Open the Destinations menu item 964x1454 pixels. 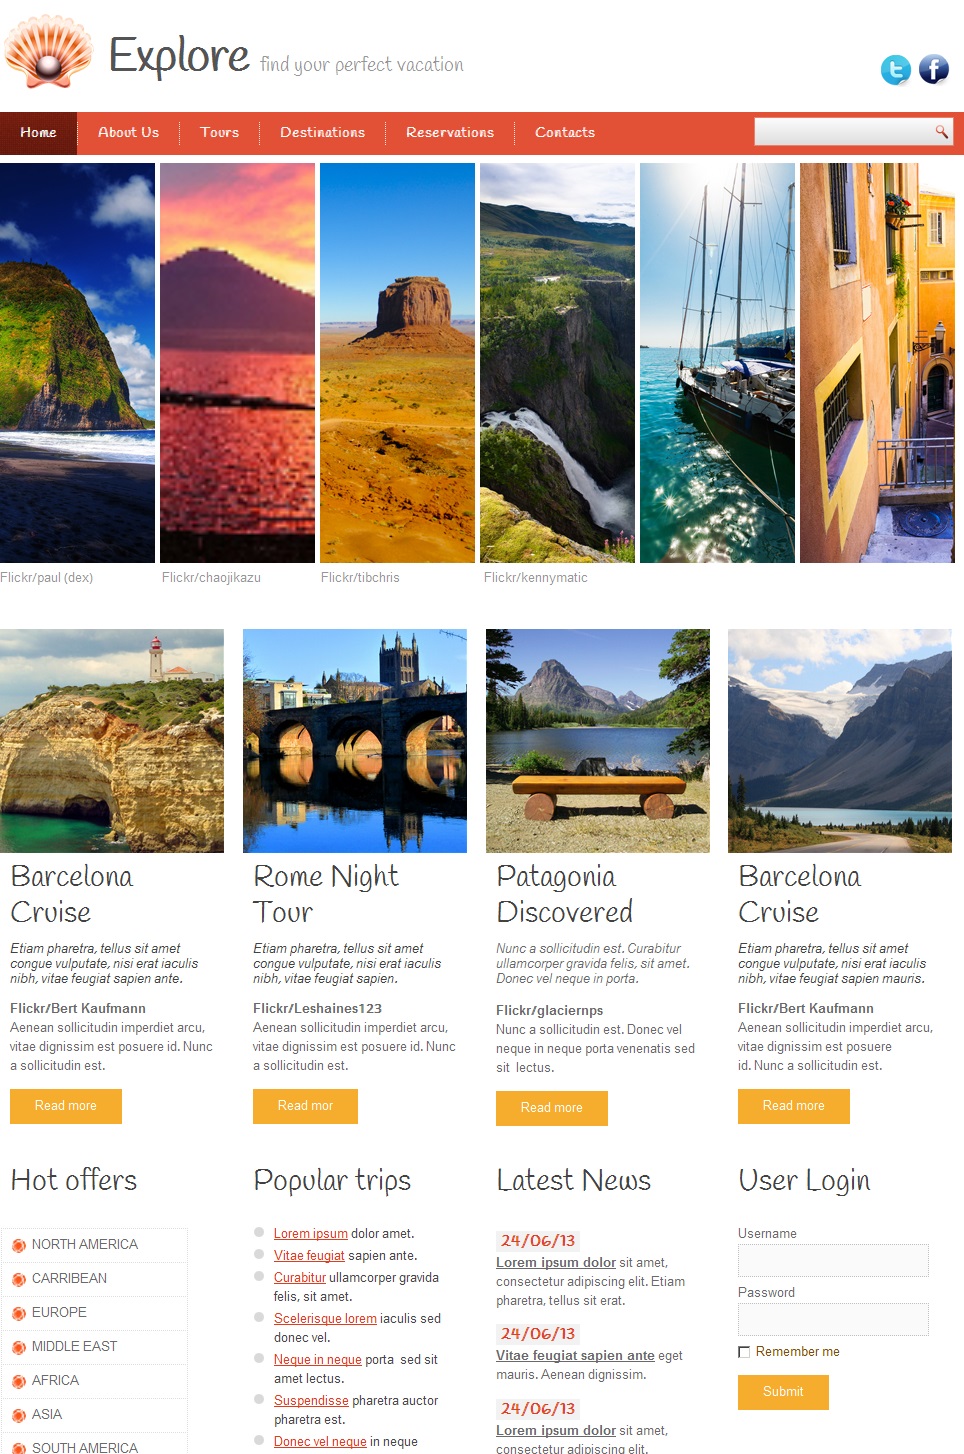pyautogui.click(x=322, y=132)
